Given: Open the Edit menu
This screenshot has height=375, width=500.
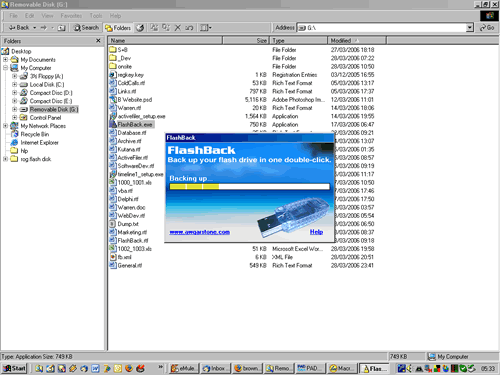Looking at the screenshot, I should point(29,16).
